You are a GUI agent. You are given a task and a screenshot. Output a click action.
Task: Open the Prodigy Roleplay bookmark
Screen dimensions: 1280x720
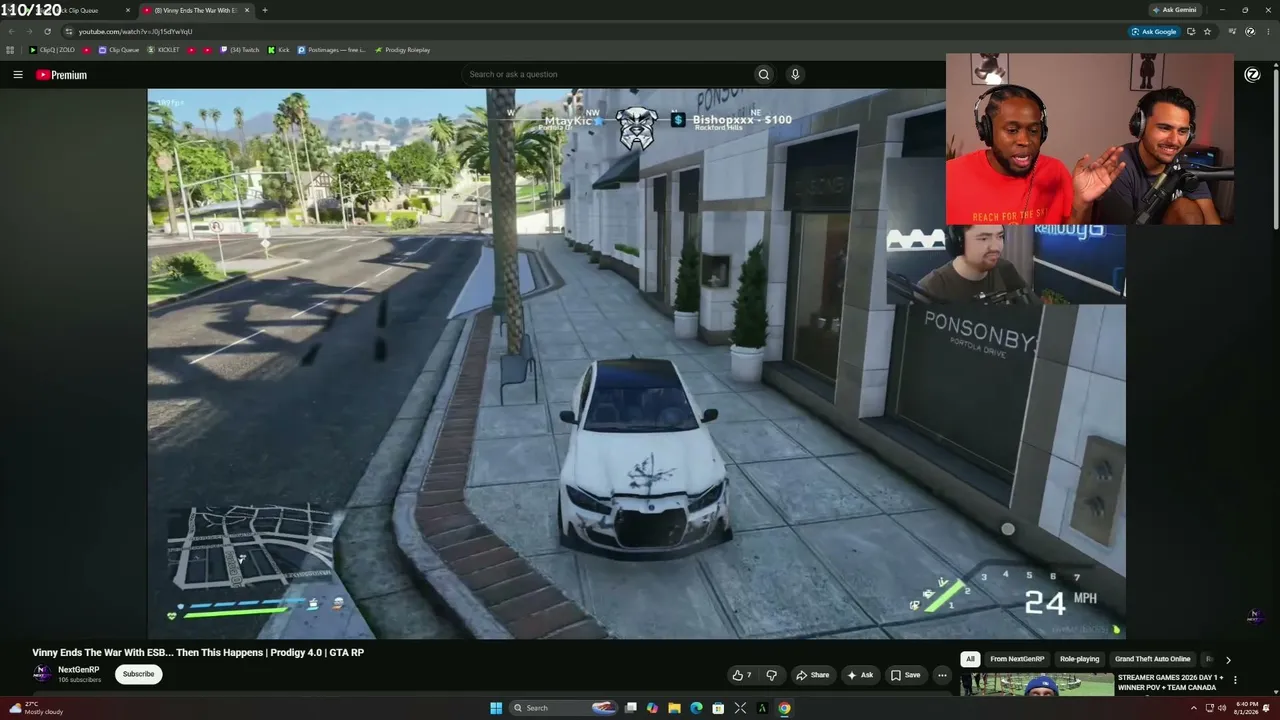(402, 50)
